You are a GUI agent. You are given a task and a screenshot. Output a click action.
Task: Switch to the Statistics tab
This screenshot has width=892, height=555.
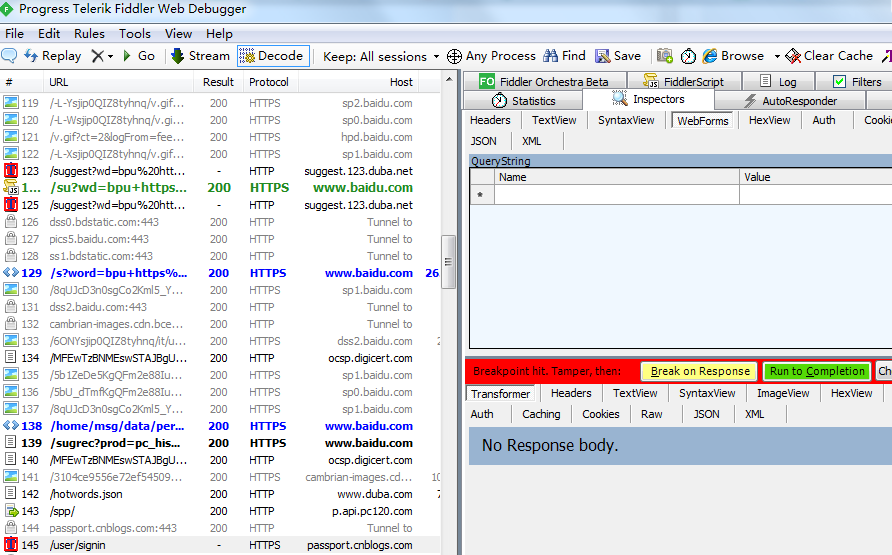[x=523, y=101]
